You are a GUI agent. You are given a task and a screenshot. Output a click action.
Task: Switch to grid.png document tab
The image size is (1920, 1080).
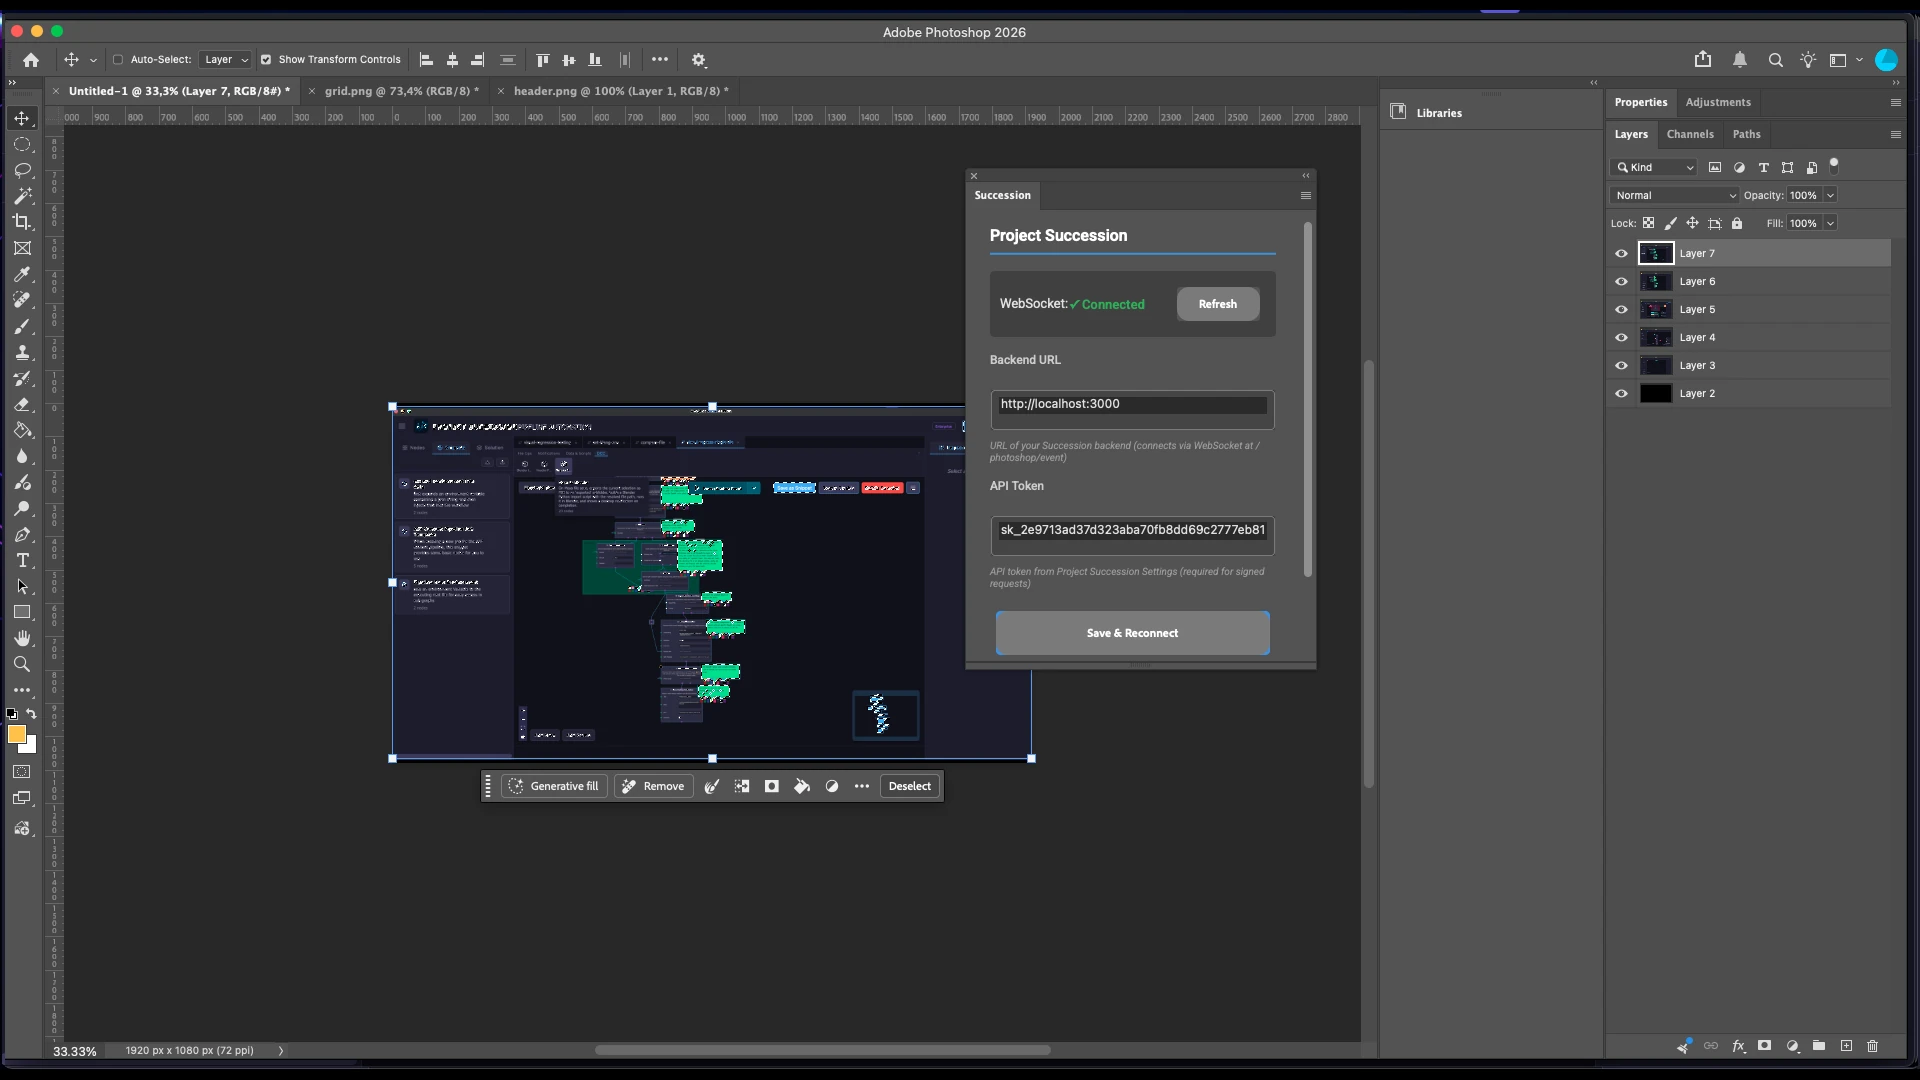tap(401, 91)
